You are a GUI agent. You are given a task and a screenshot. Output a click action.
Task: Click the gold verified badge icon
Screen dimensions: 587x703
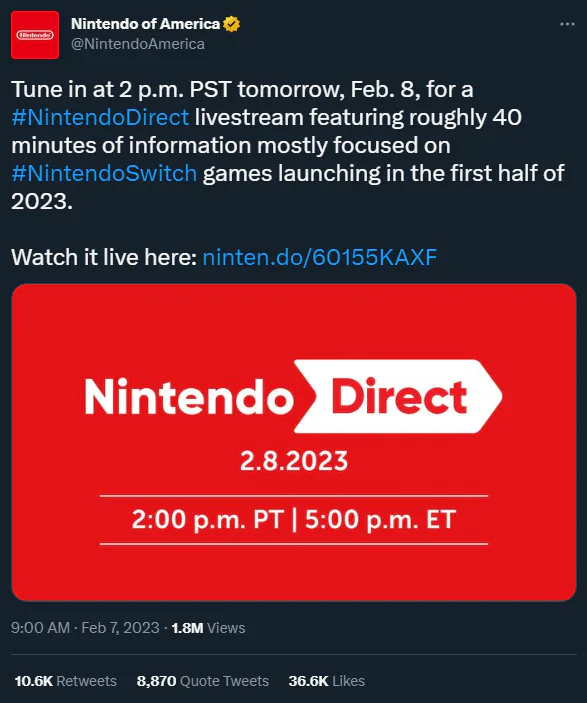(x=231, y=24)
